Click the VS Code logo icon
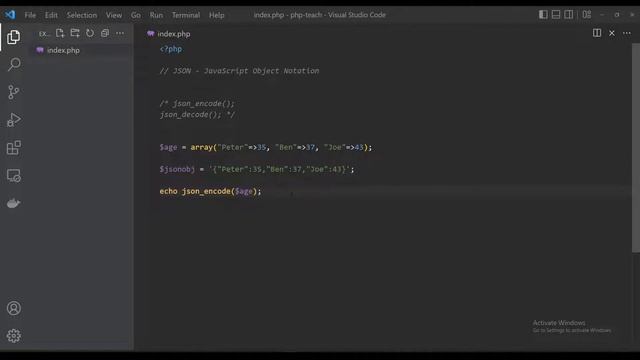 coord(10,15)
